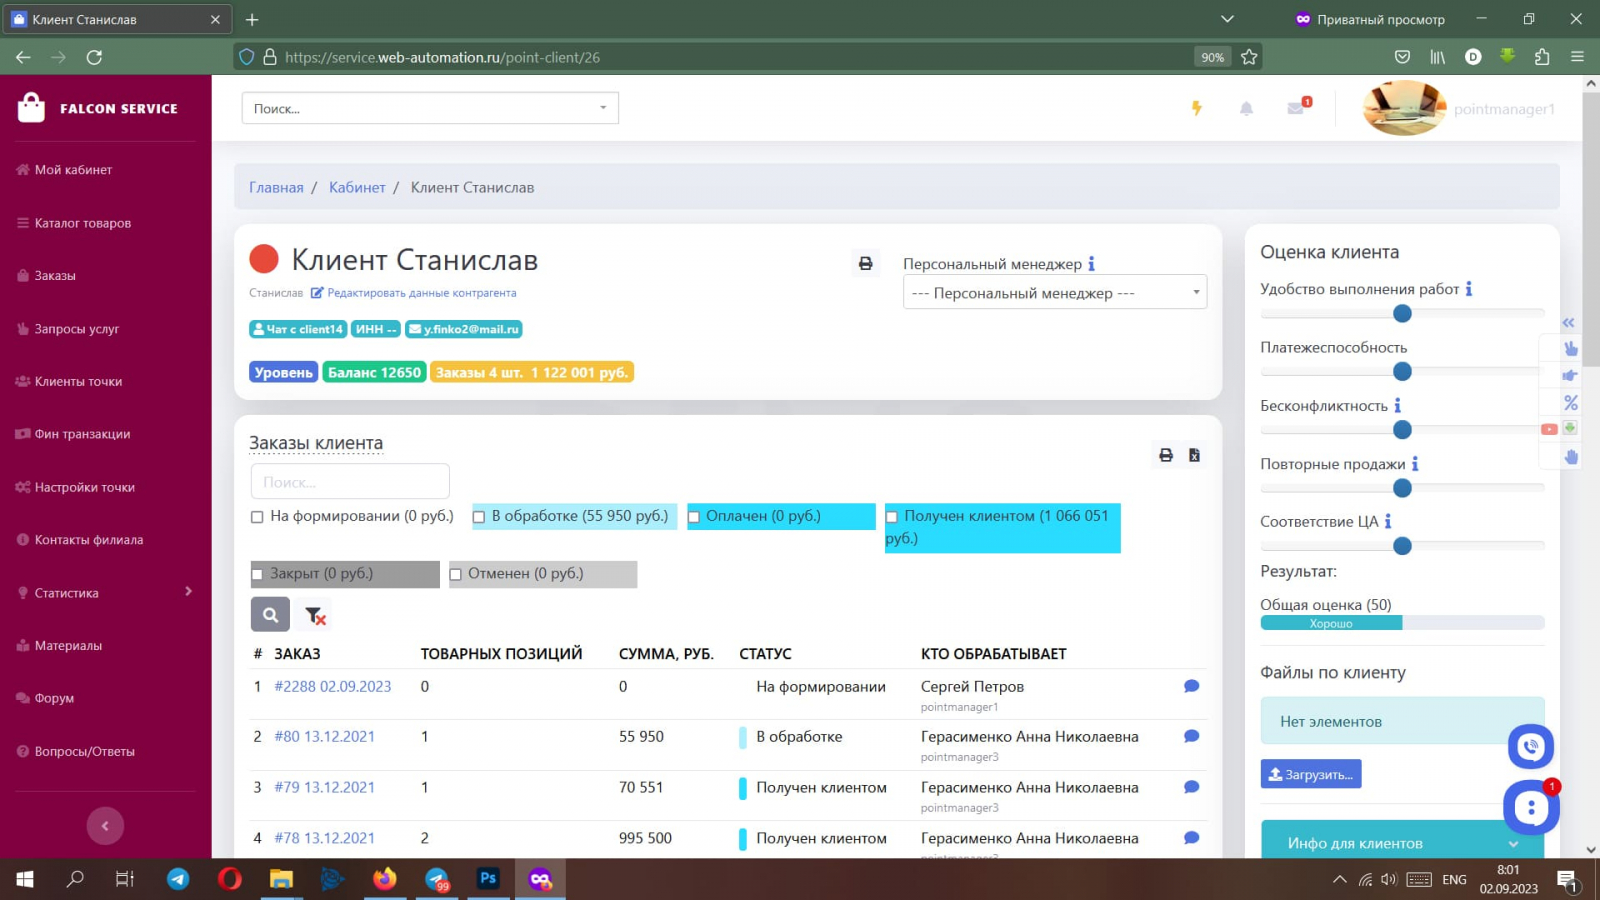Expand the 'Статистика' sidebar submenu
Screen dimensions: 1600x900
point(105,593)
